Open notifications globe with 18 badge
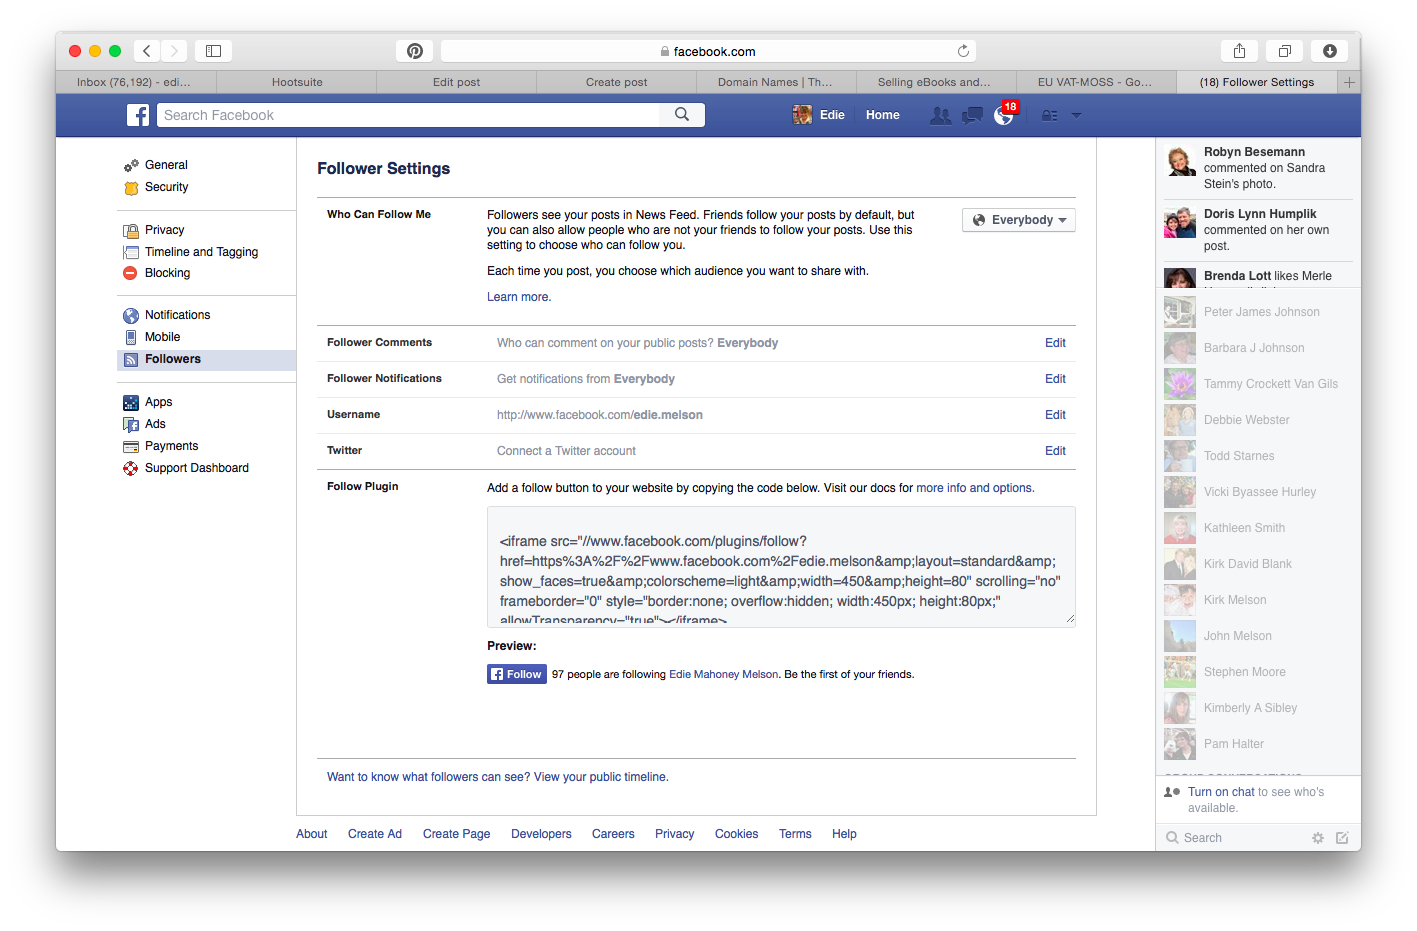Screen dimensions: 1417x931 click(x=1004, y=115)
